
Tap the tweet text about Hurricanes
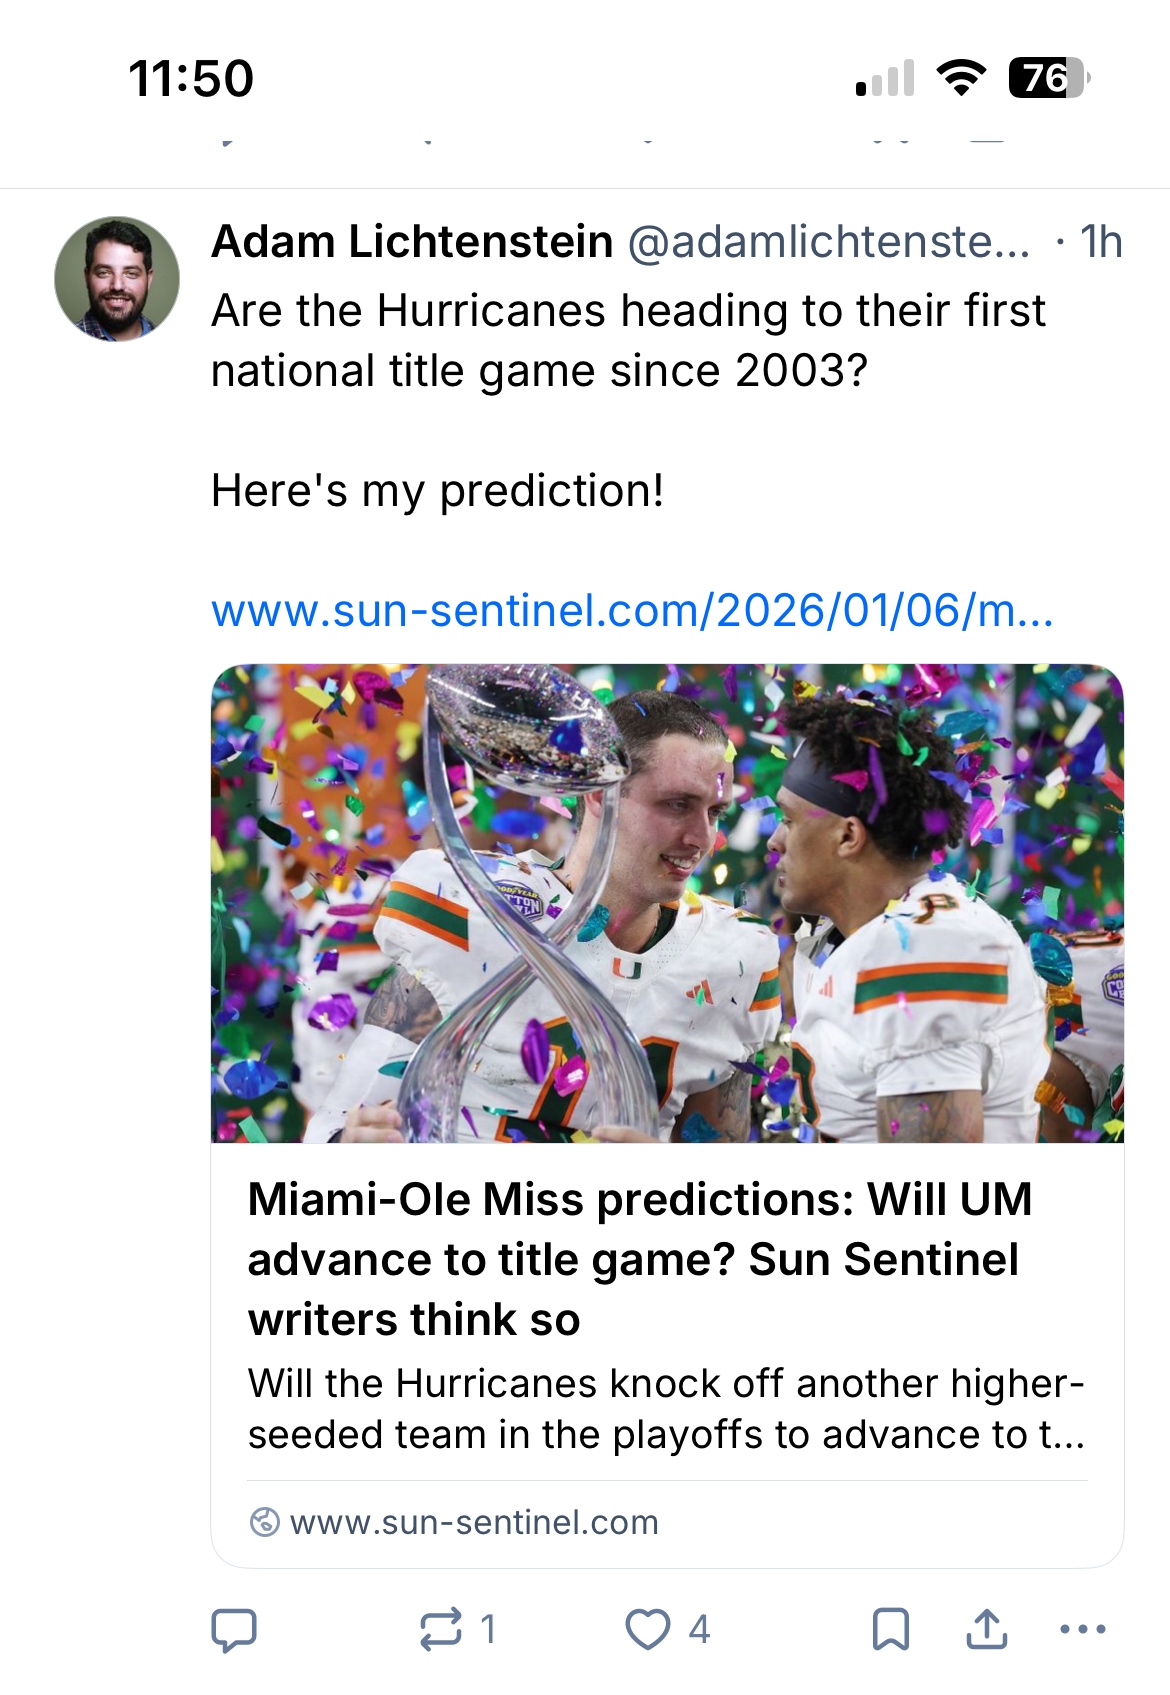click(628, 340)
